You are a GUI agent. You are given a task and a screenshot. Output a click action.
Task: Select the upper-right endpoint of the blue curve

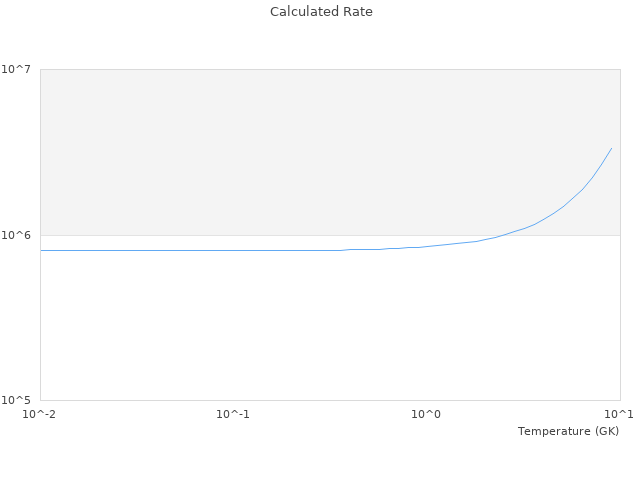coord(612,148)
